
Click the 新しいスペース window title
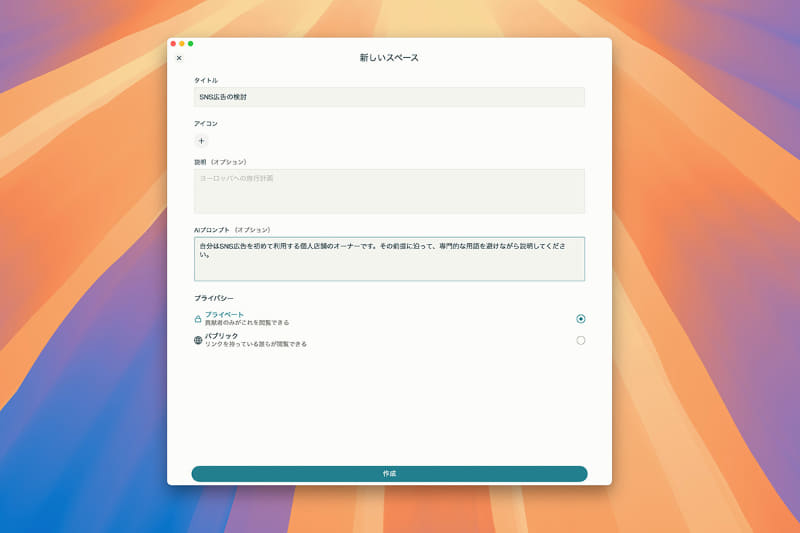pyautogui.click(x=389, y=58)
